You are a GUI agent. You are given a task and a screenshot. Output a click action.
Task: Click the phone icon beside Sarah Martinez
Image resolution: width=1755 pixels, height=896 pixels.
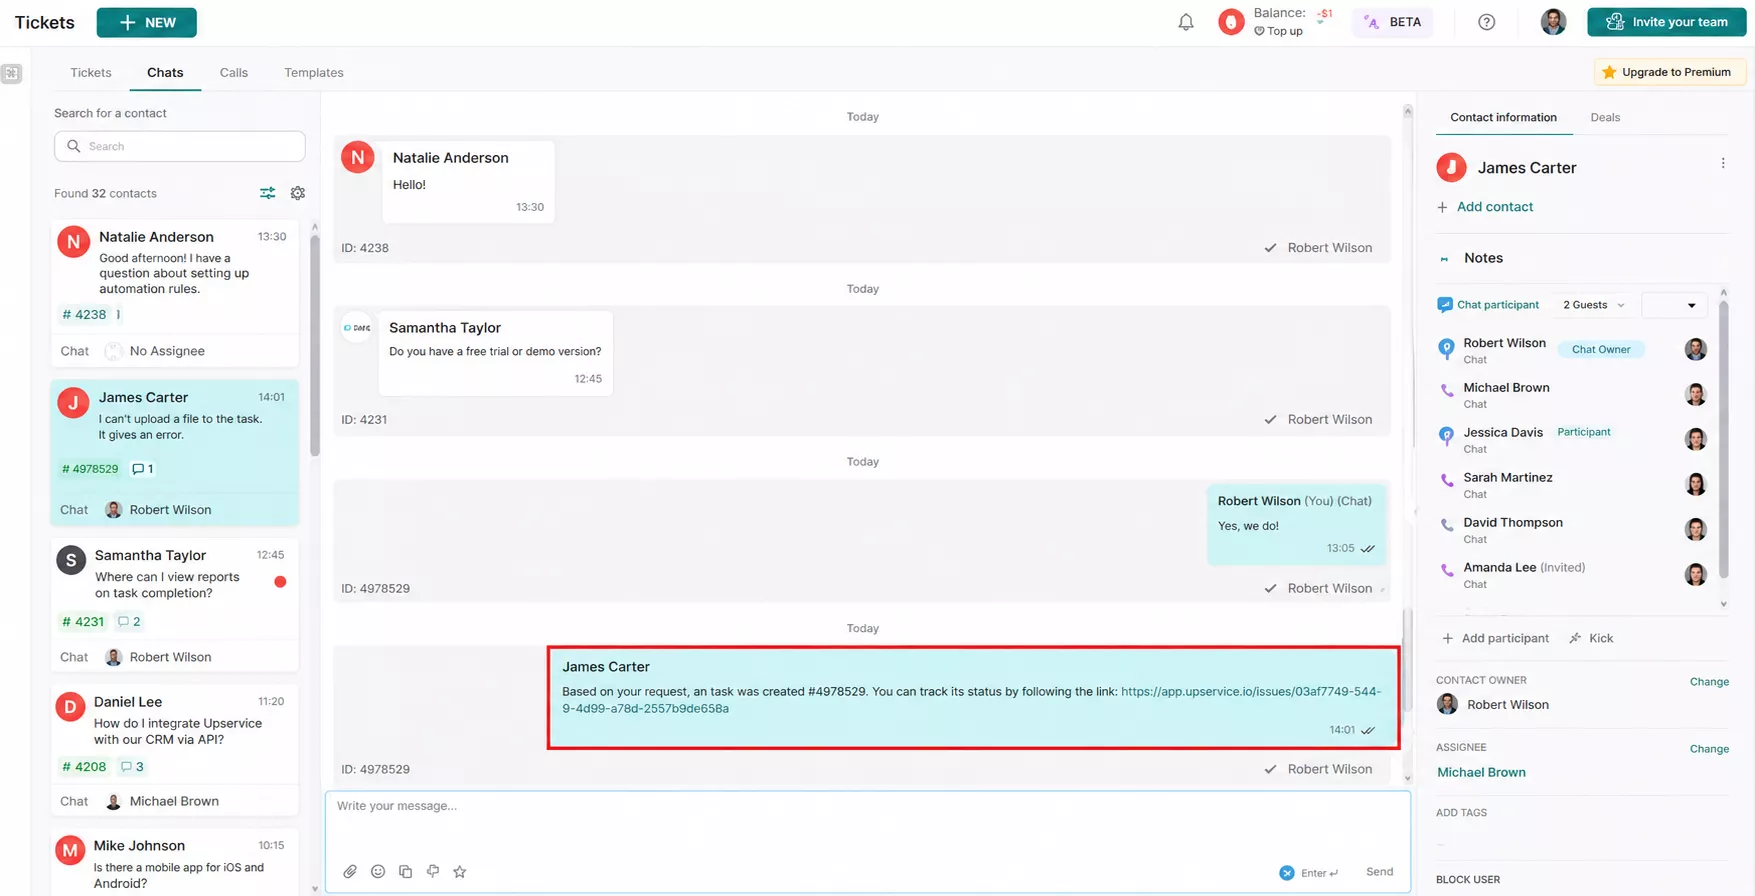1447,481
